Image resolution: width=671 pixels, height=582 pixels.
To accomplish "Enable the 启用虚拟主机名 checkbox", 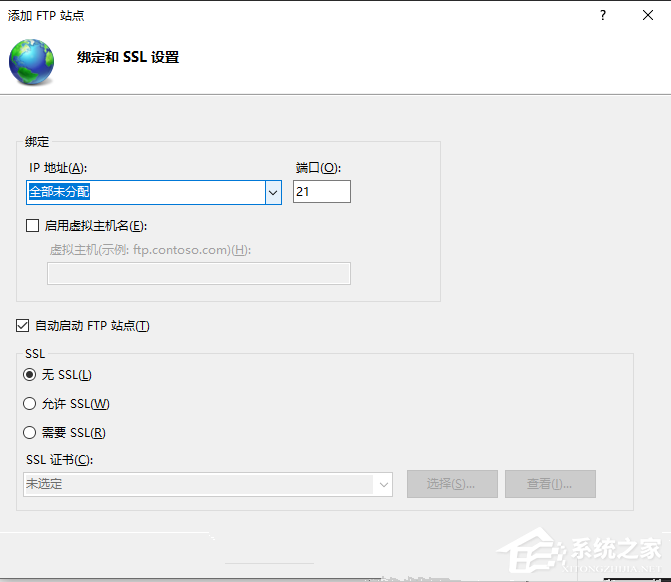I will click(x=33, y=226).
